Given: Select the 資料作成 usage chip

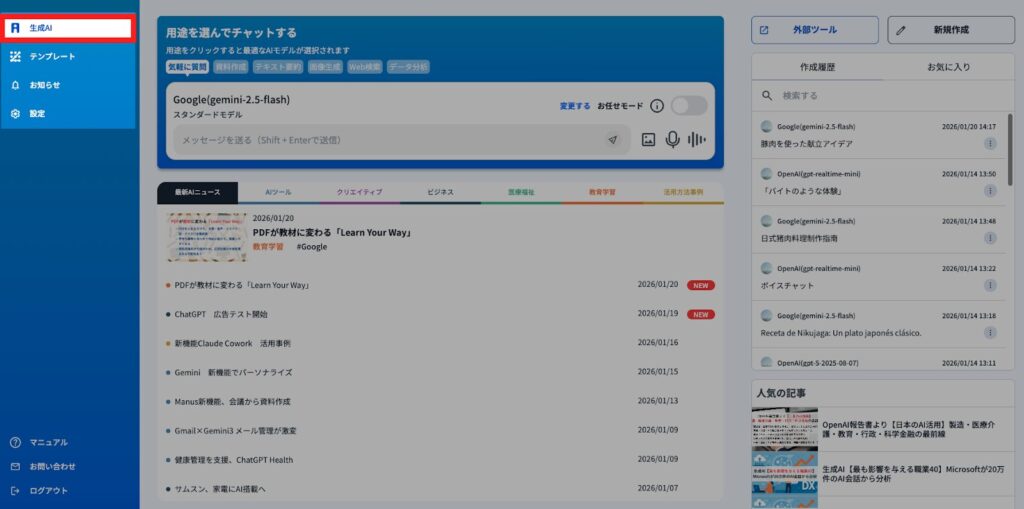Looking at the screenshot, I should [x=230, y=67].
